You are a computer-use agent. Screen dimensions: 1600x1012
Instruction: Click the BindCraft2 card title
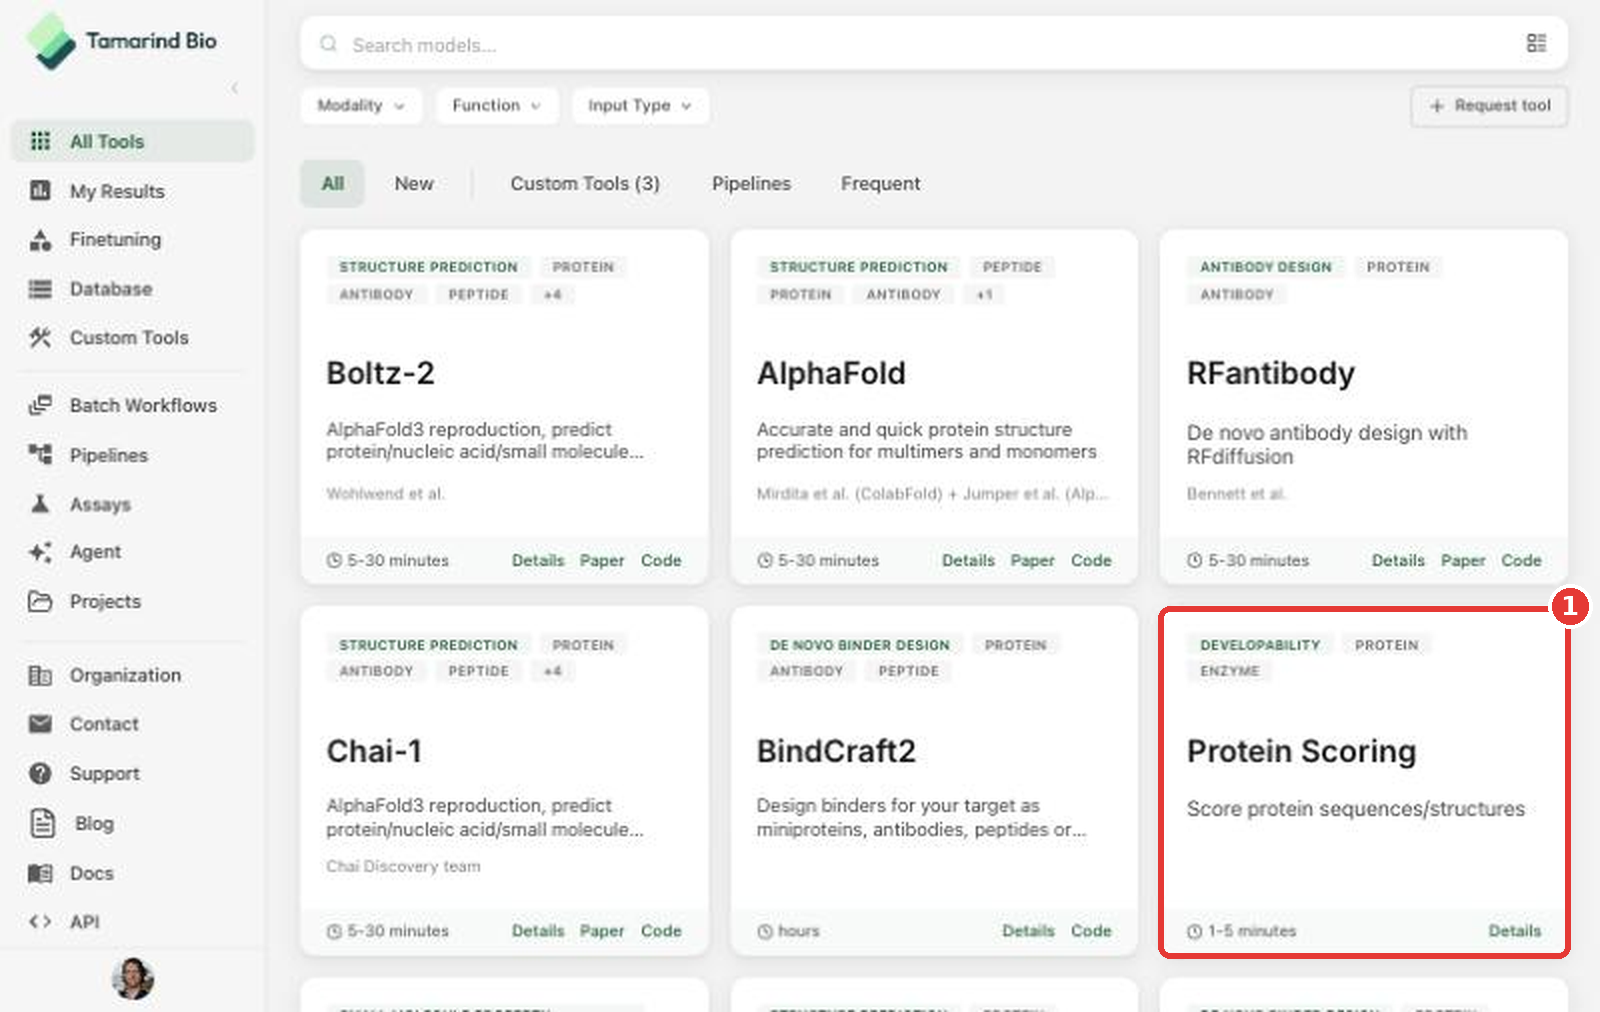836,751
